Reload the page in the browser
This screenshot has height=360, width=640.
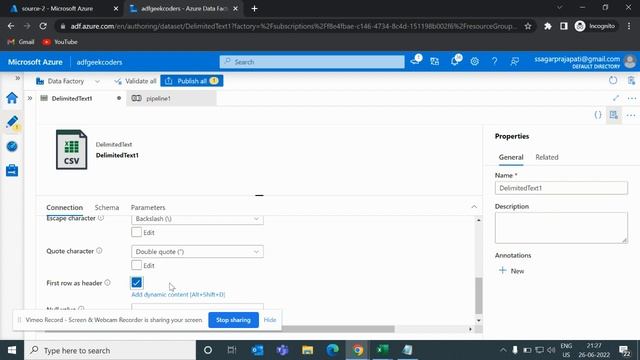tap(43, 26)
